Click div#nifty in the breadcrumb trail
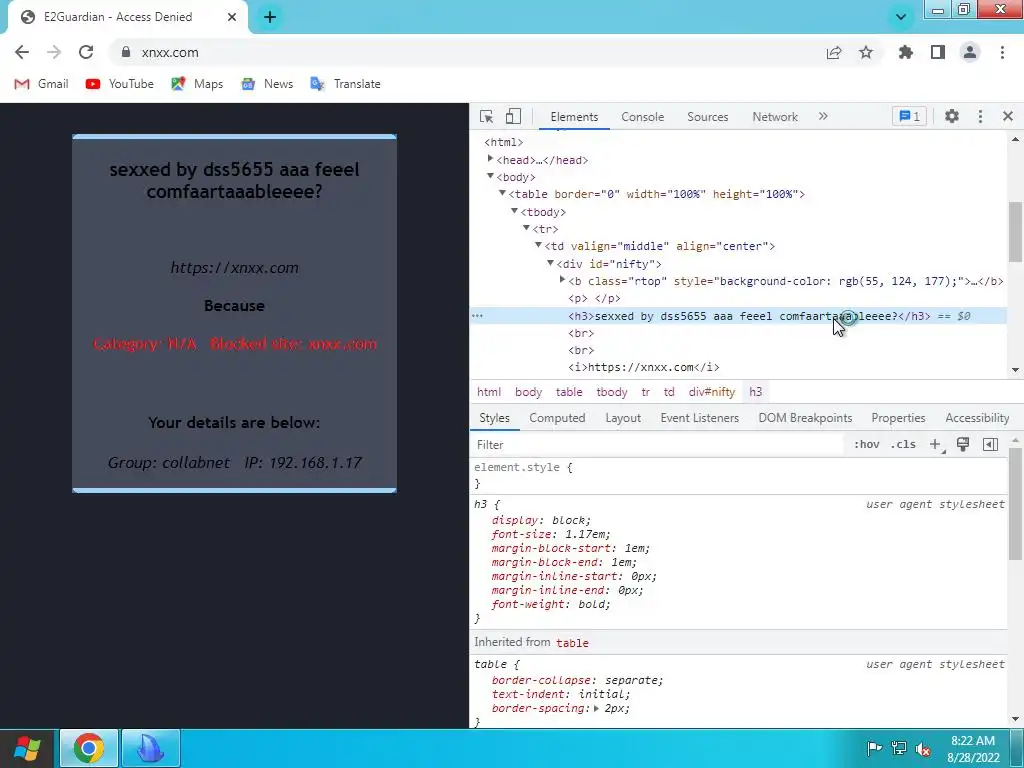The height and width of the screenshot is (768, 1024). (712, 392)
